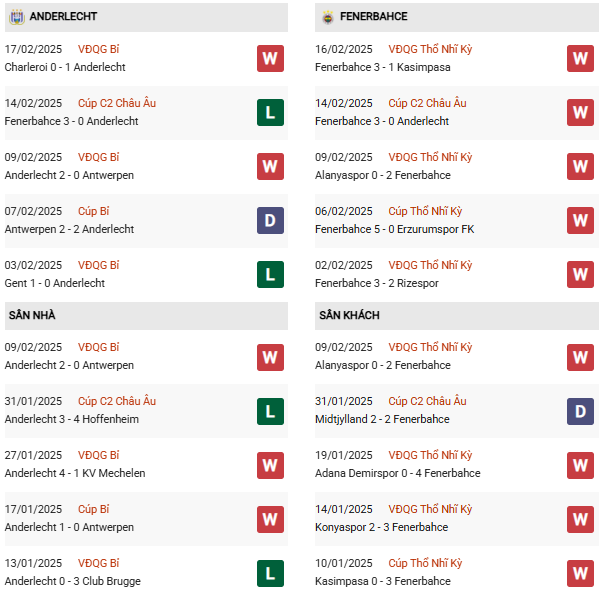Click D badge for Antwerpen 2 - 2 Anderlecht
This screenshot has height=596, width=600.
pyautogui.click(x=270, y=220)
